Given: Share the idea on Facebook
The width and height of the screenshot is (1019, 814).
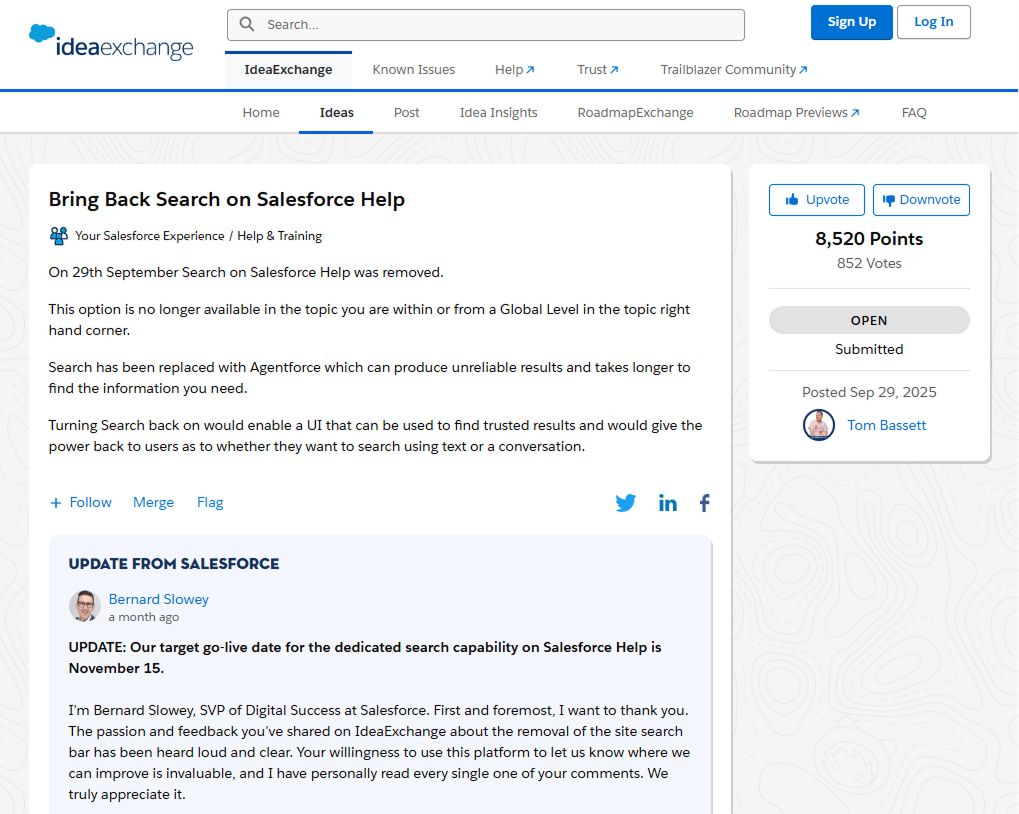Looking at the screenshot, I should point(704,503).
